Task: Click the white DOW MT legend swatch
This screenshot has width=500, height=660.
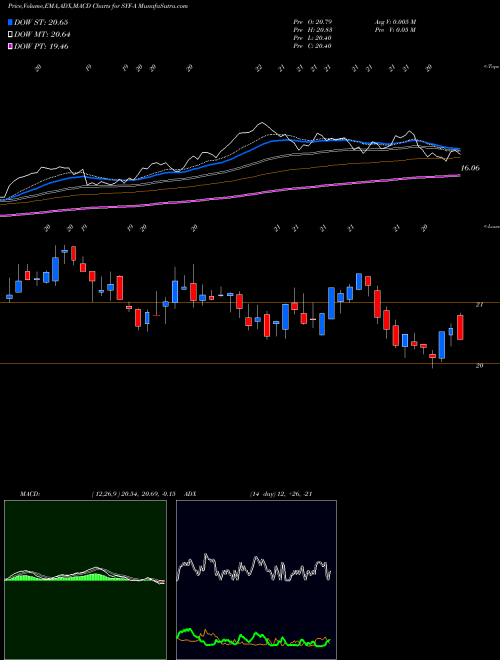Action: 10,35
